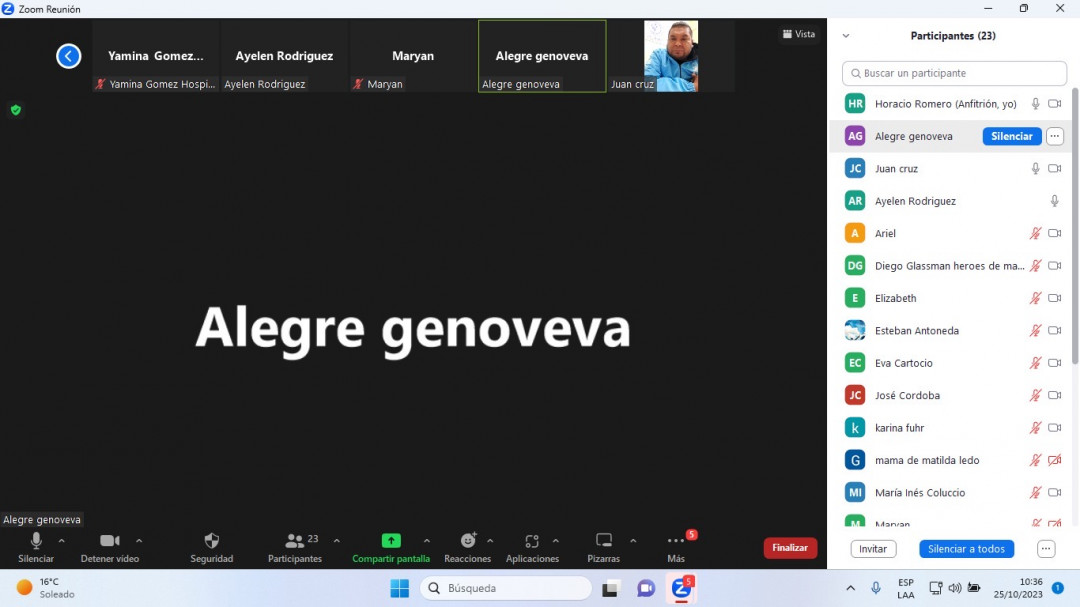Expand arrow next to Pizarras
Screen dimensions: 1080x607
coord(633,542)
